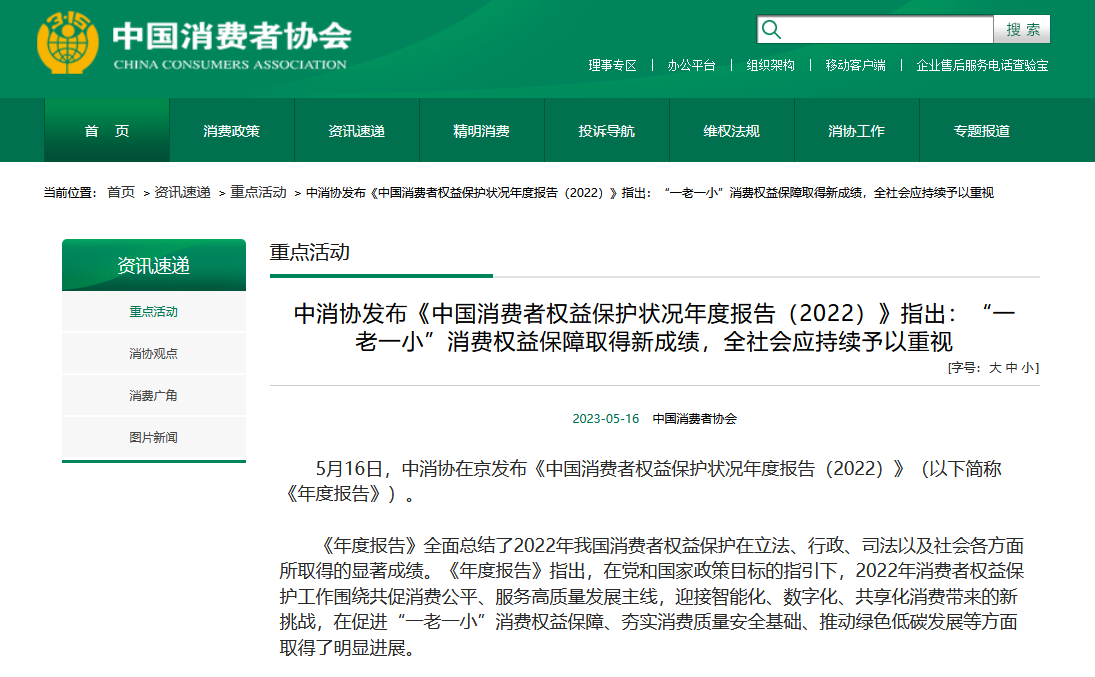Open 移动客户端 link
This screenshot has height=677, width=1095.
point(855,65)
